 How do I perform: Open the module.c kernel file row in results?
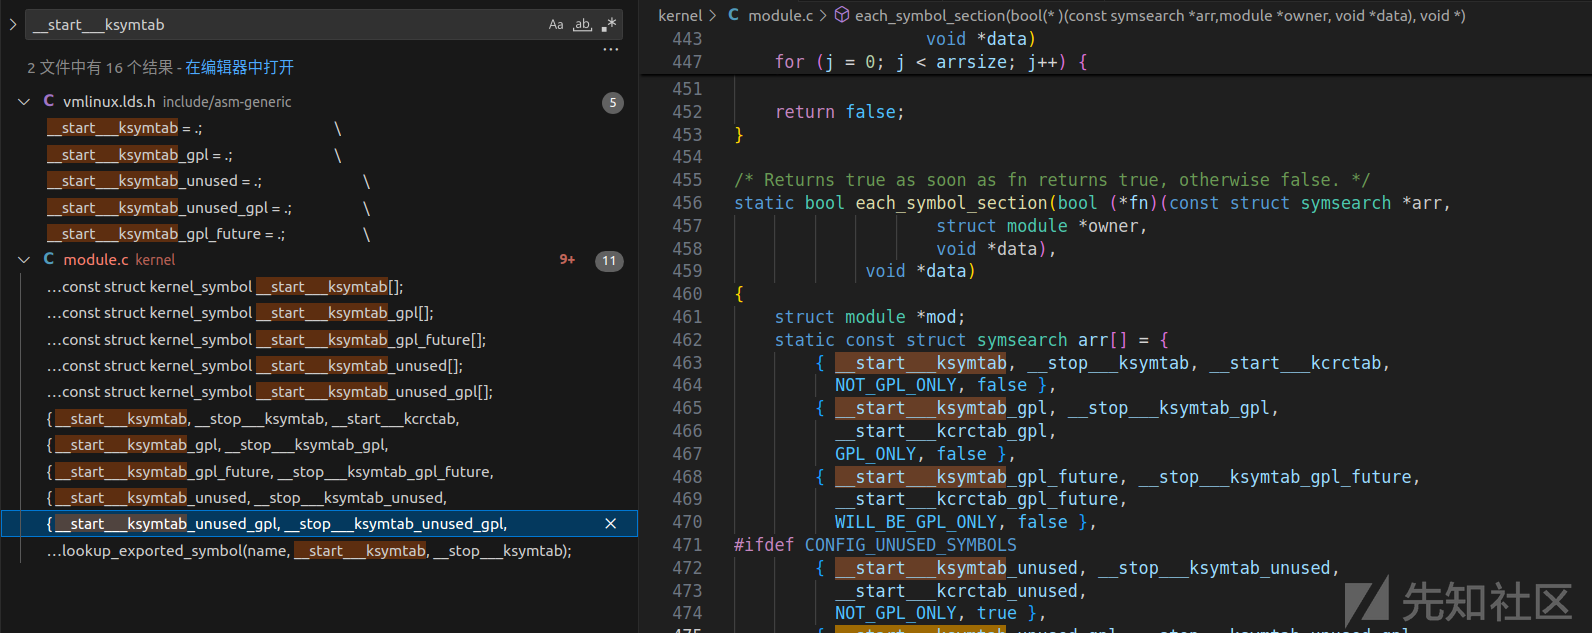click(x=320, y=260)
